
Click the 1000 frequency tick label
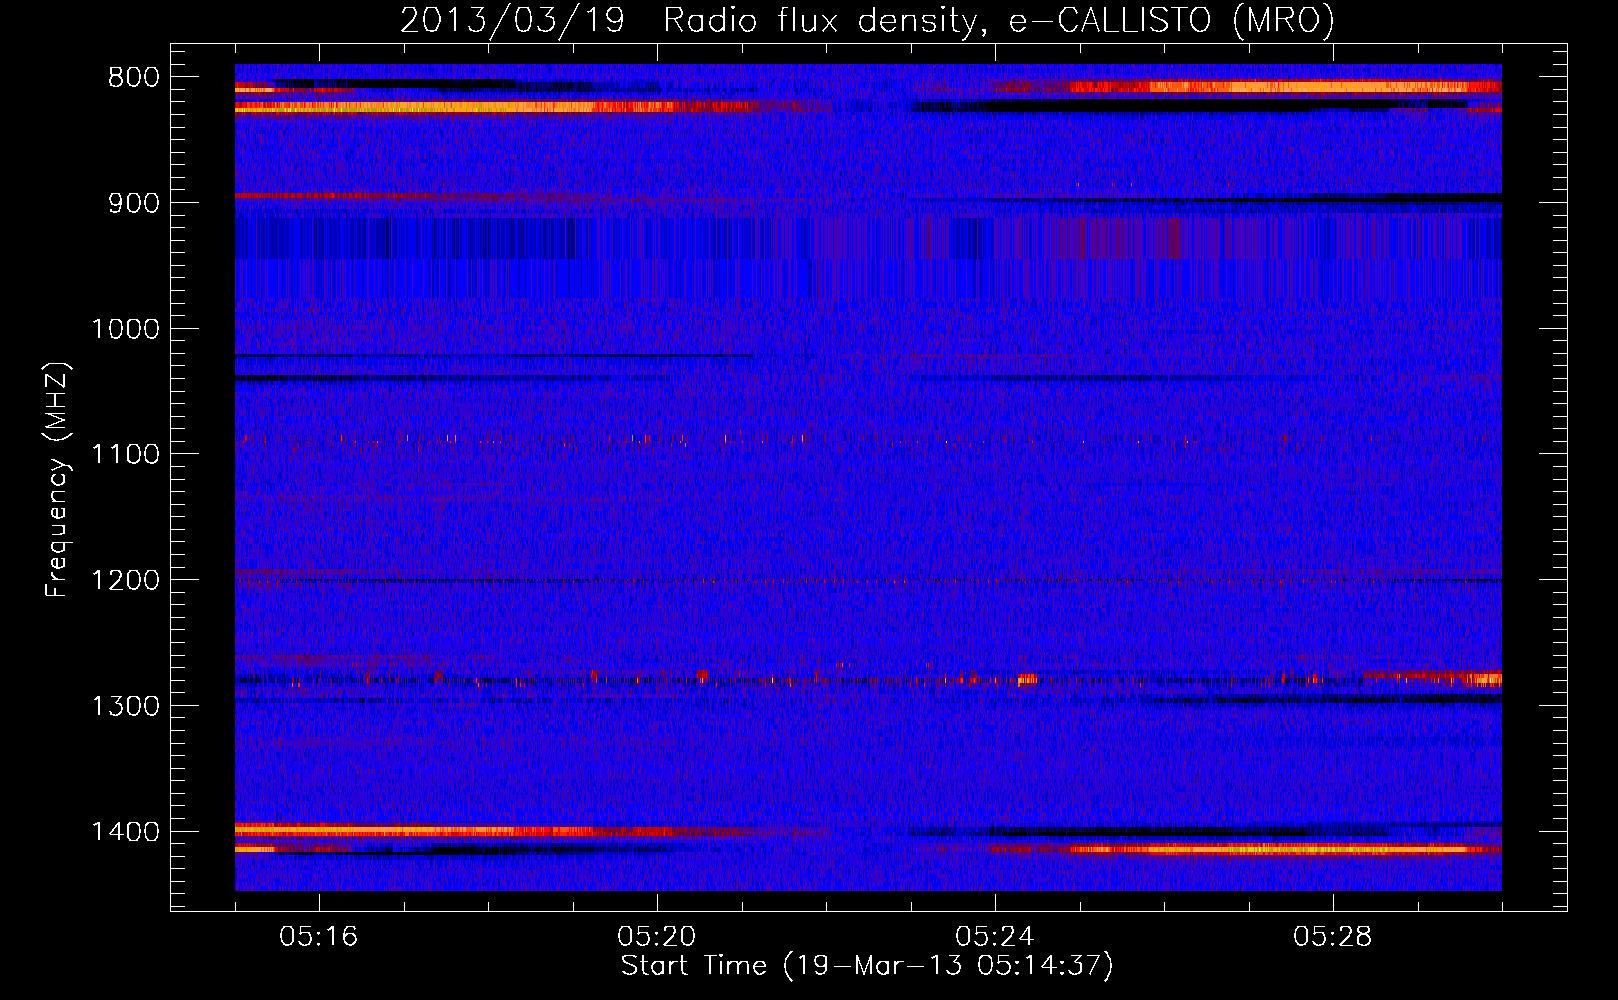coord(125,329)
